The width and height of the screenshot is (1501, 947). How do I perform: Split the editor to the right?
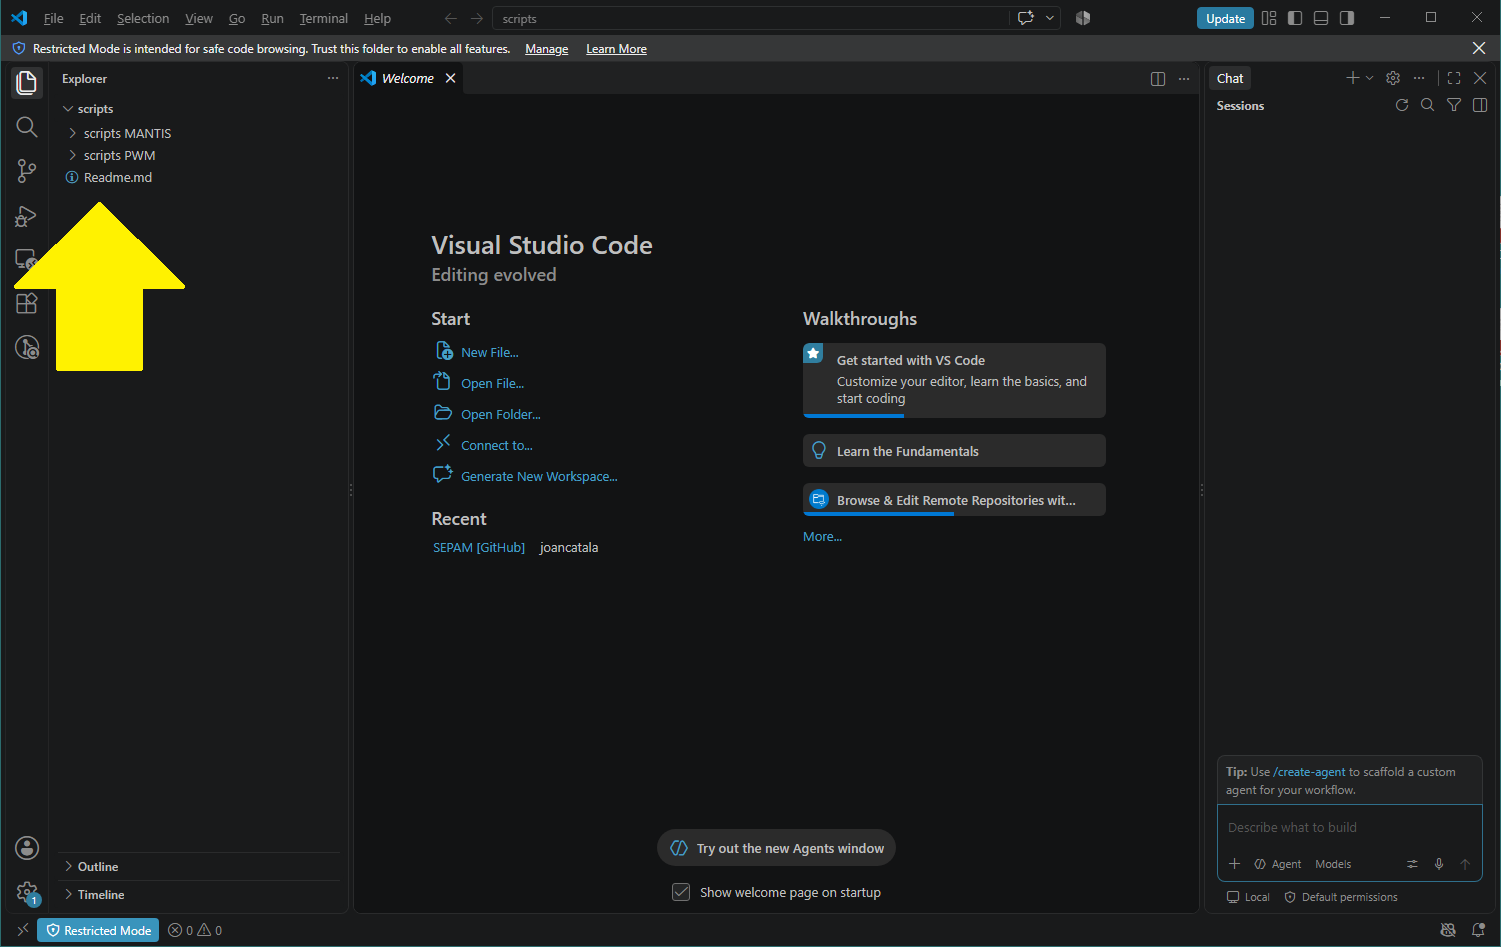1158,79
